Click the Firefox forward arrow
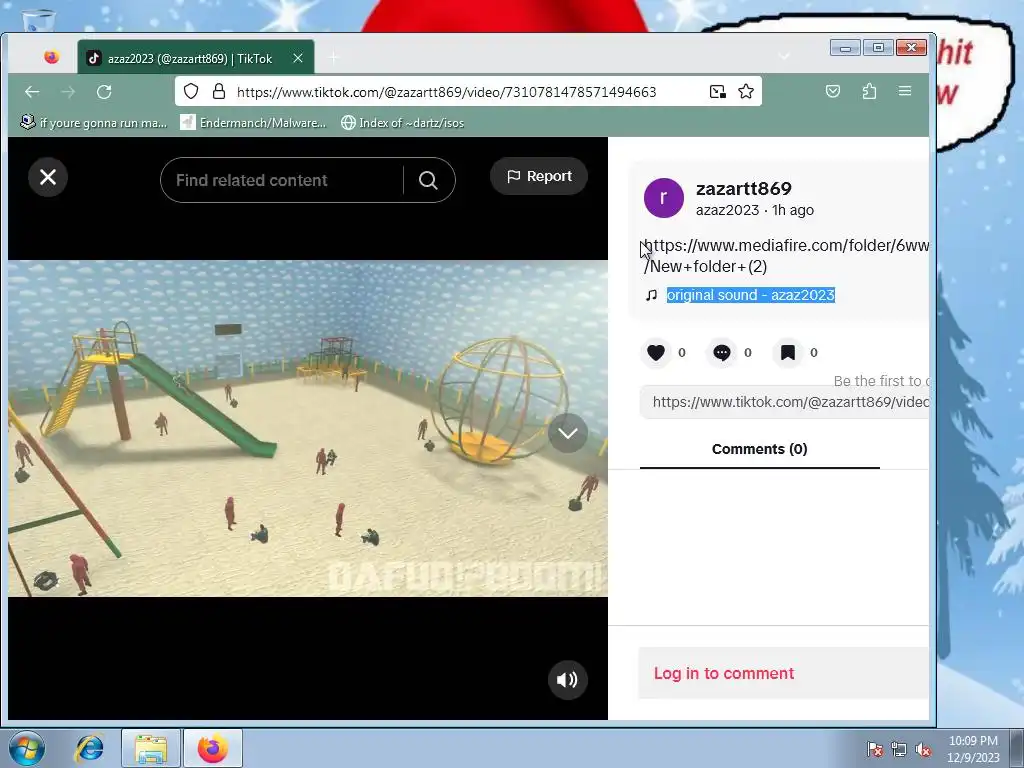The width and height of the screenshot is (1024, 768). point(68,92)
